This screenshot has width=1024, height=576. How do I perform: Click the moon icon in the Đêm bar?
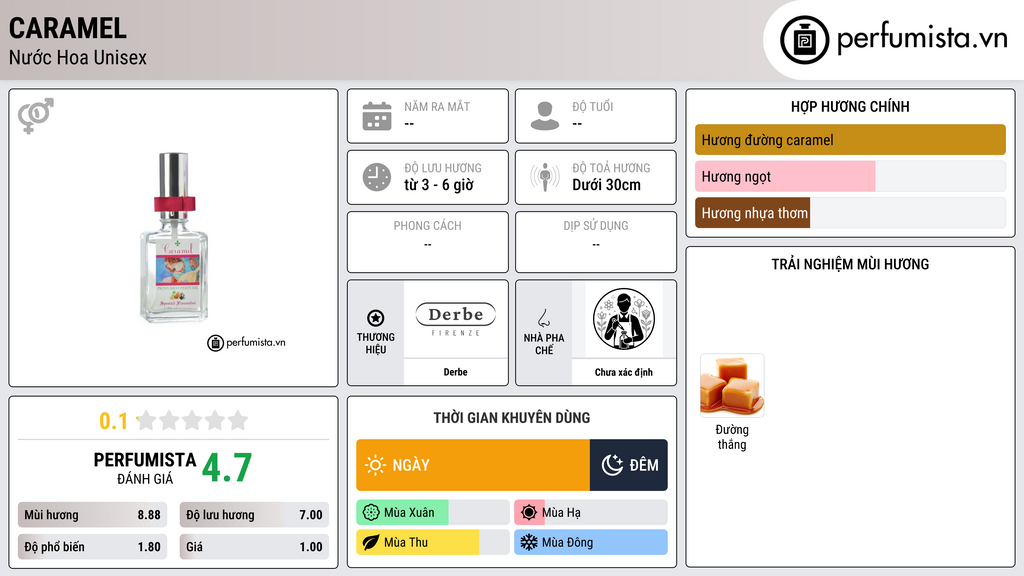[612, 465]
